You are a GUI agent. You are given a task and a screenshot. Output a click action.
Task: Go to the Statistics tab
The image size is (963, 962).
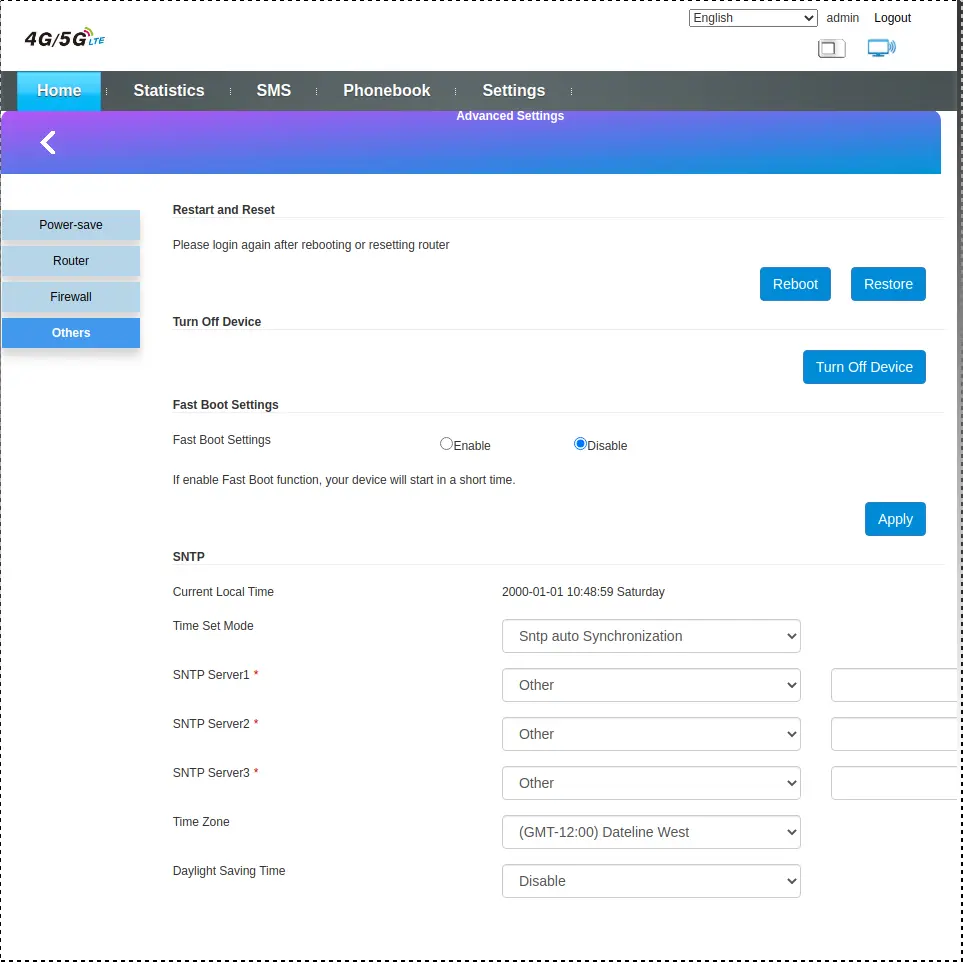[x=169, y=91]
